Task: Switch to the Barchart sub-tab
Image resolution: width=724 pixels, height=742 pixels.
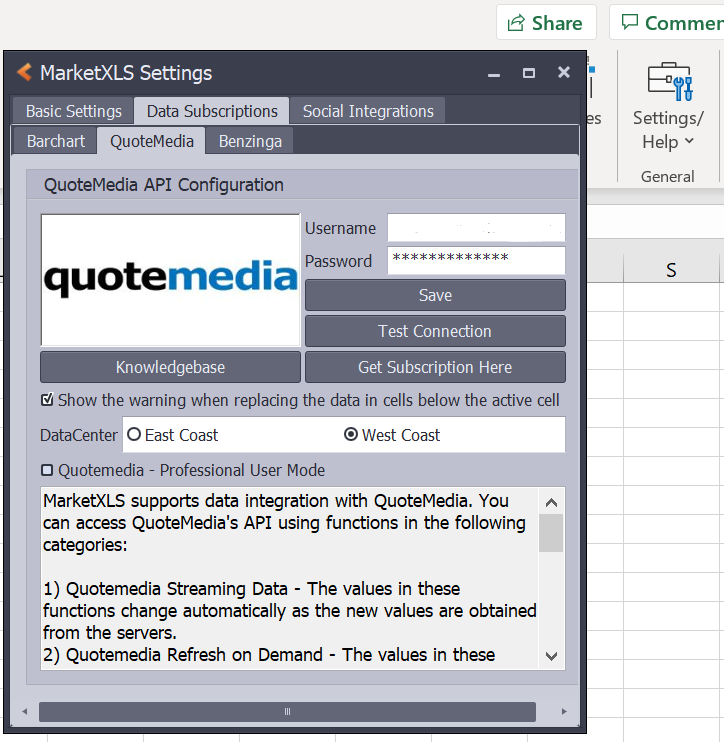Action: click(56, 141)
